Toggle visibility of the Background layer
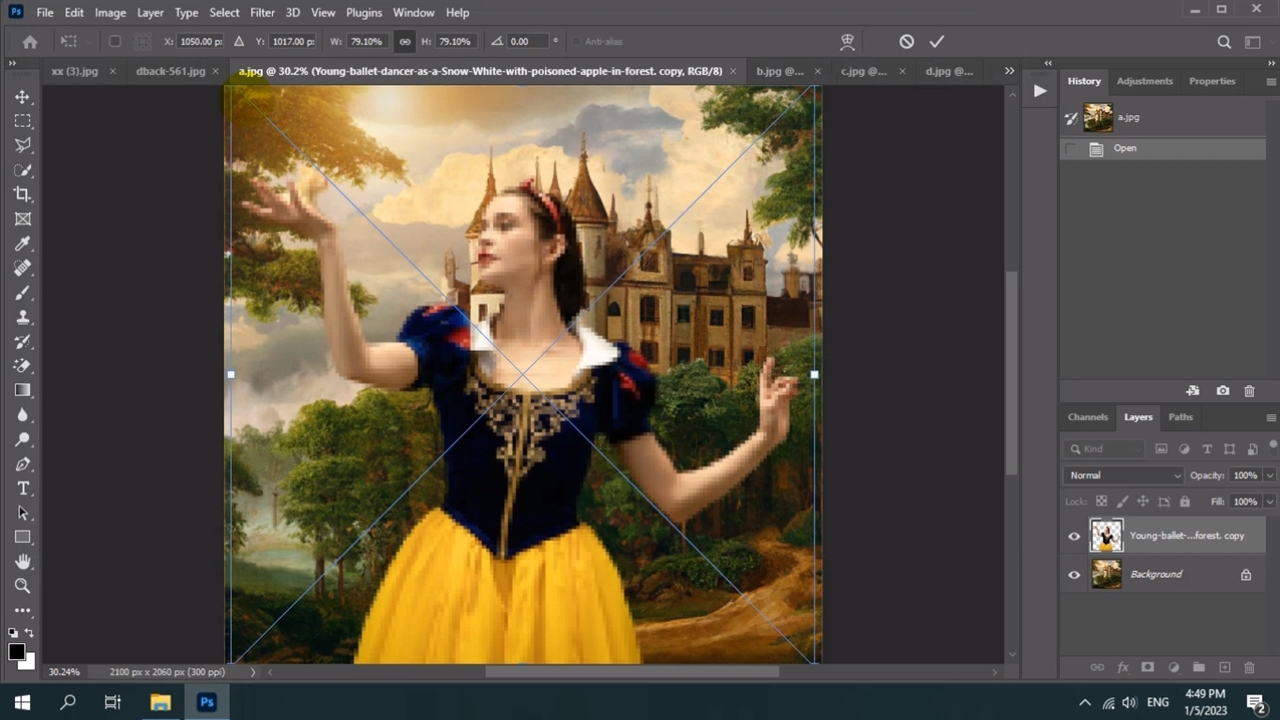The width and height of the screenshot is (1280, 720). pyautogui.click(x=1074, y=575)
